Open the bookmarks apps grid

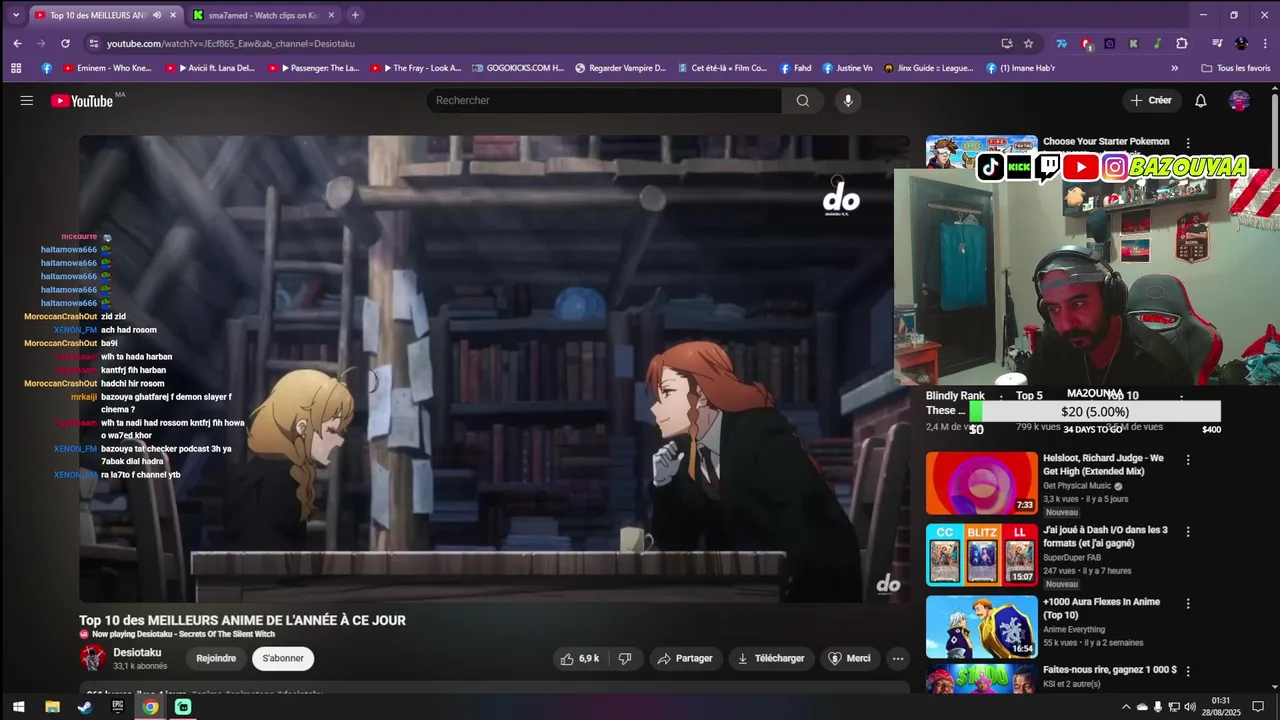pos(16,68)
